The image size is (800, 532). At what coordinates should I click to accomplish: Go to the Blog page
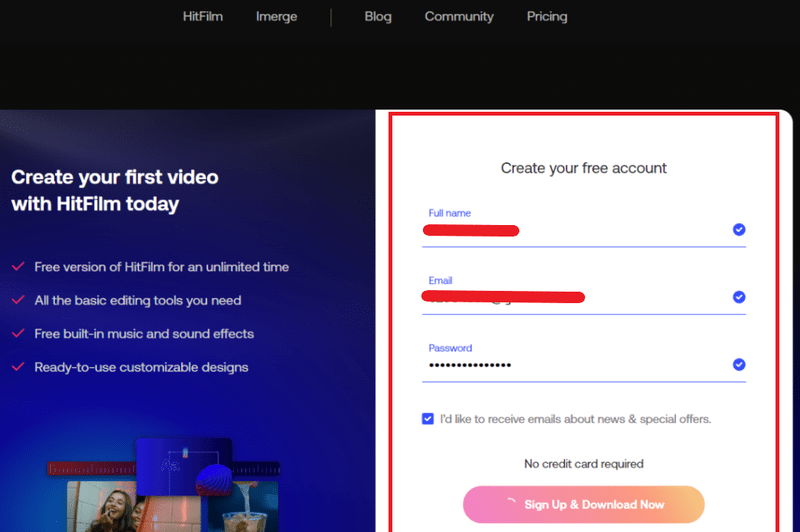point(378,16)
